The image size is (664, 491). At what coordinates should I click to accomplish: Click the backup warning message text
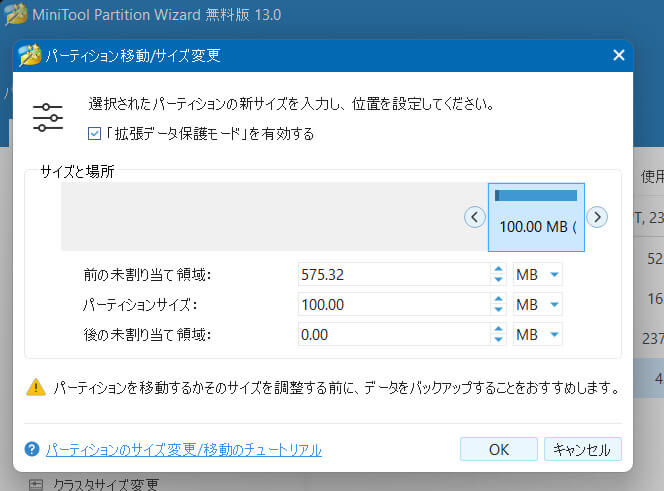point(337,387)
